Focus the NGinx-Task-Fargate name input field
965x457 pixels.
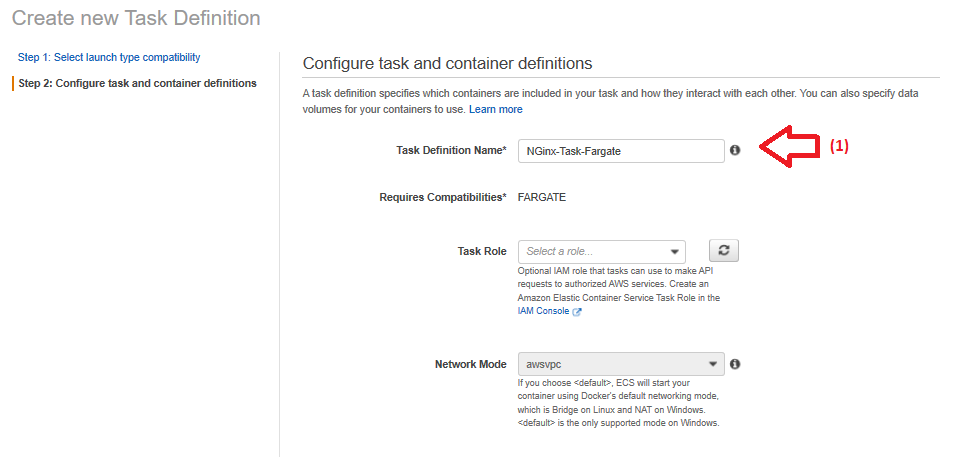point(620,150)
